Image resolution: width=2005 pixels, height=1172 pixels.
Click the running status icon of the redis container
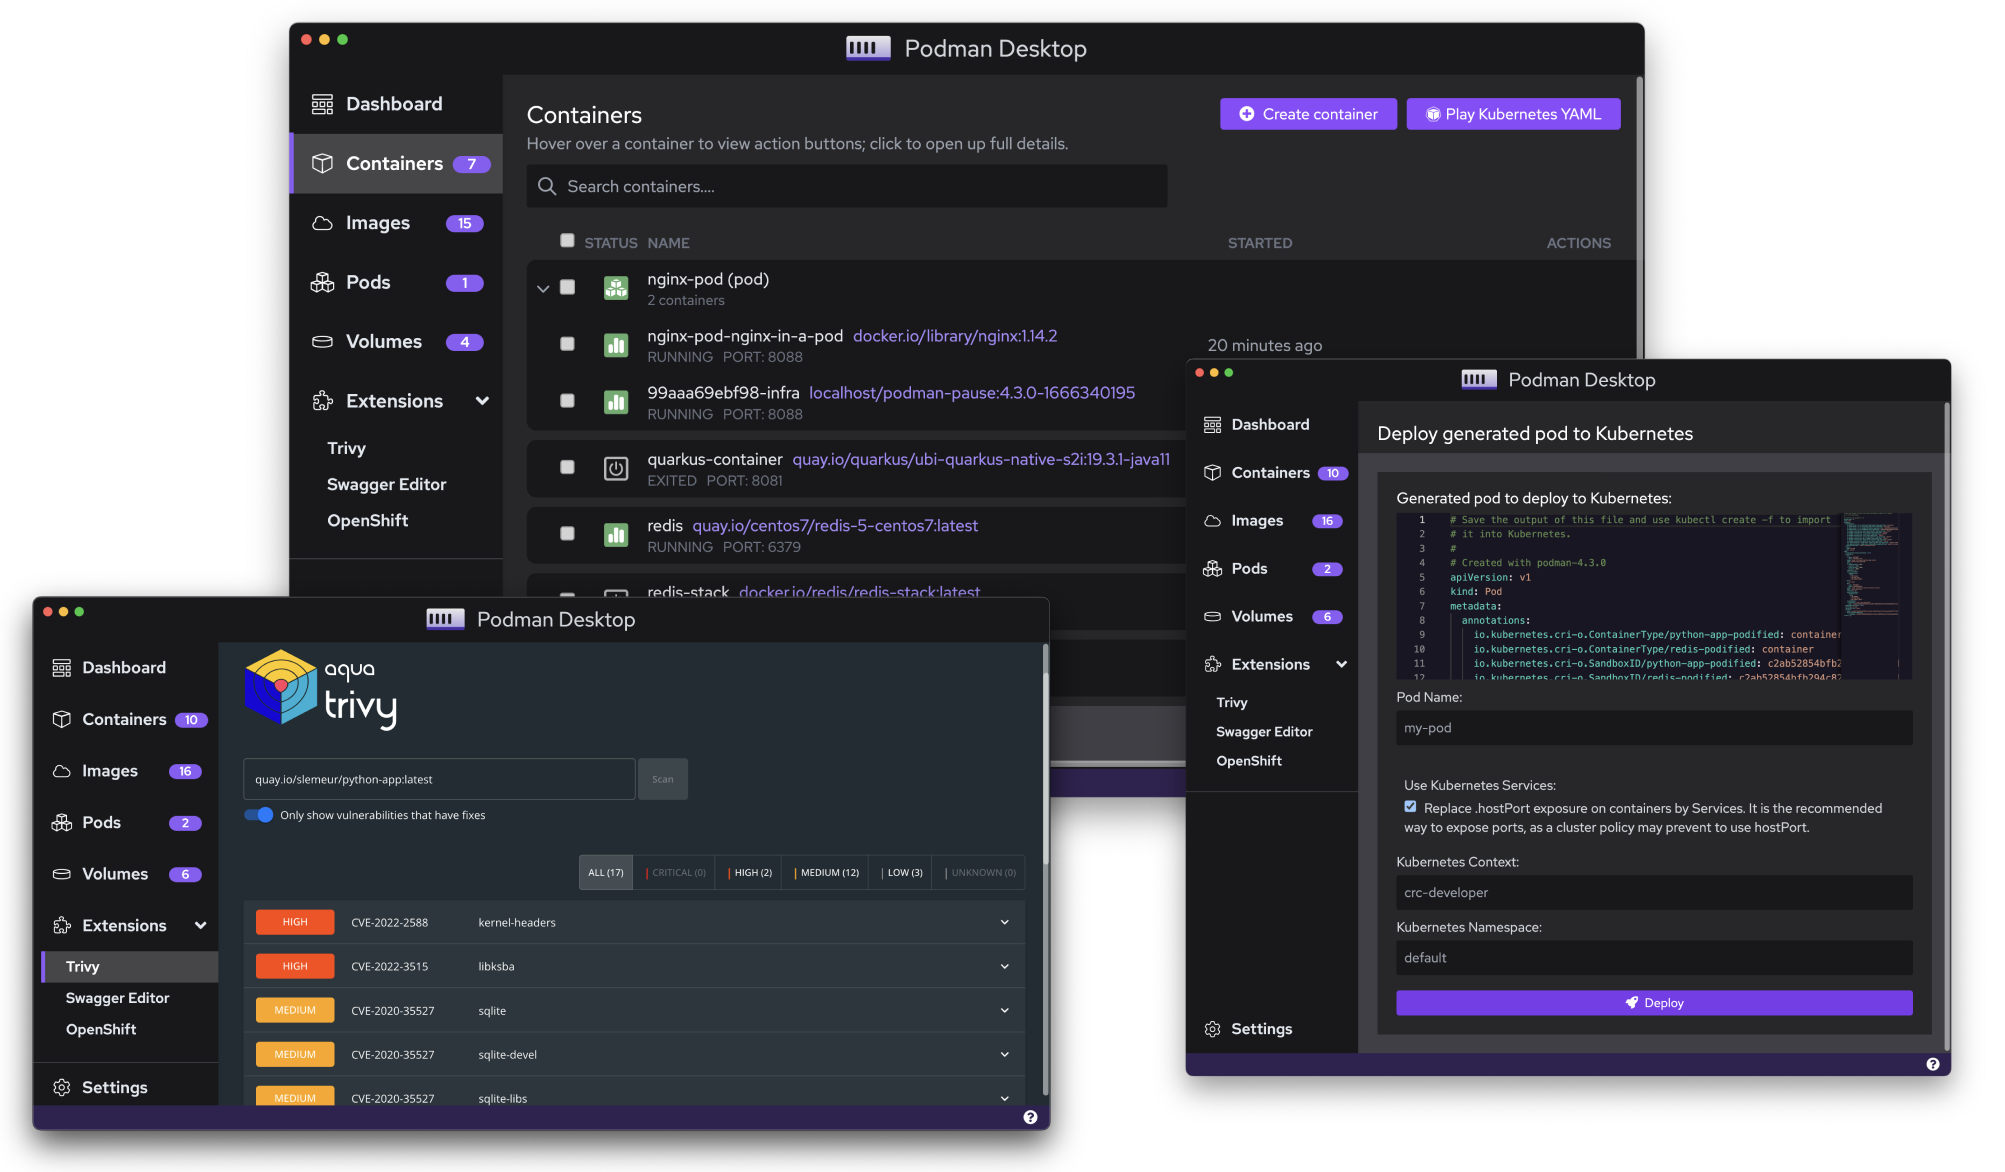click(x=616, y=535)
